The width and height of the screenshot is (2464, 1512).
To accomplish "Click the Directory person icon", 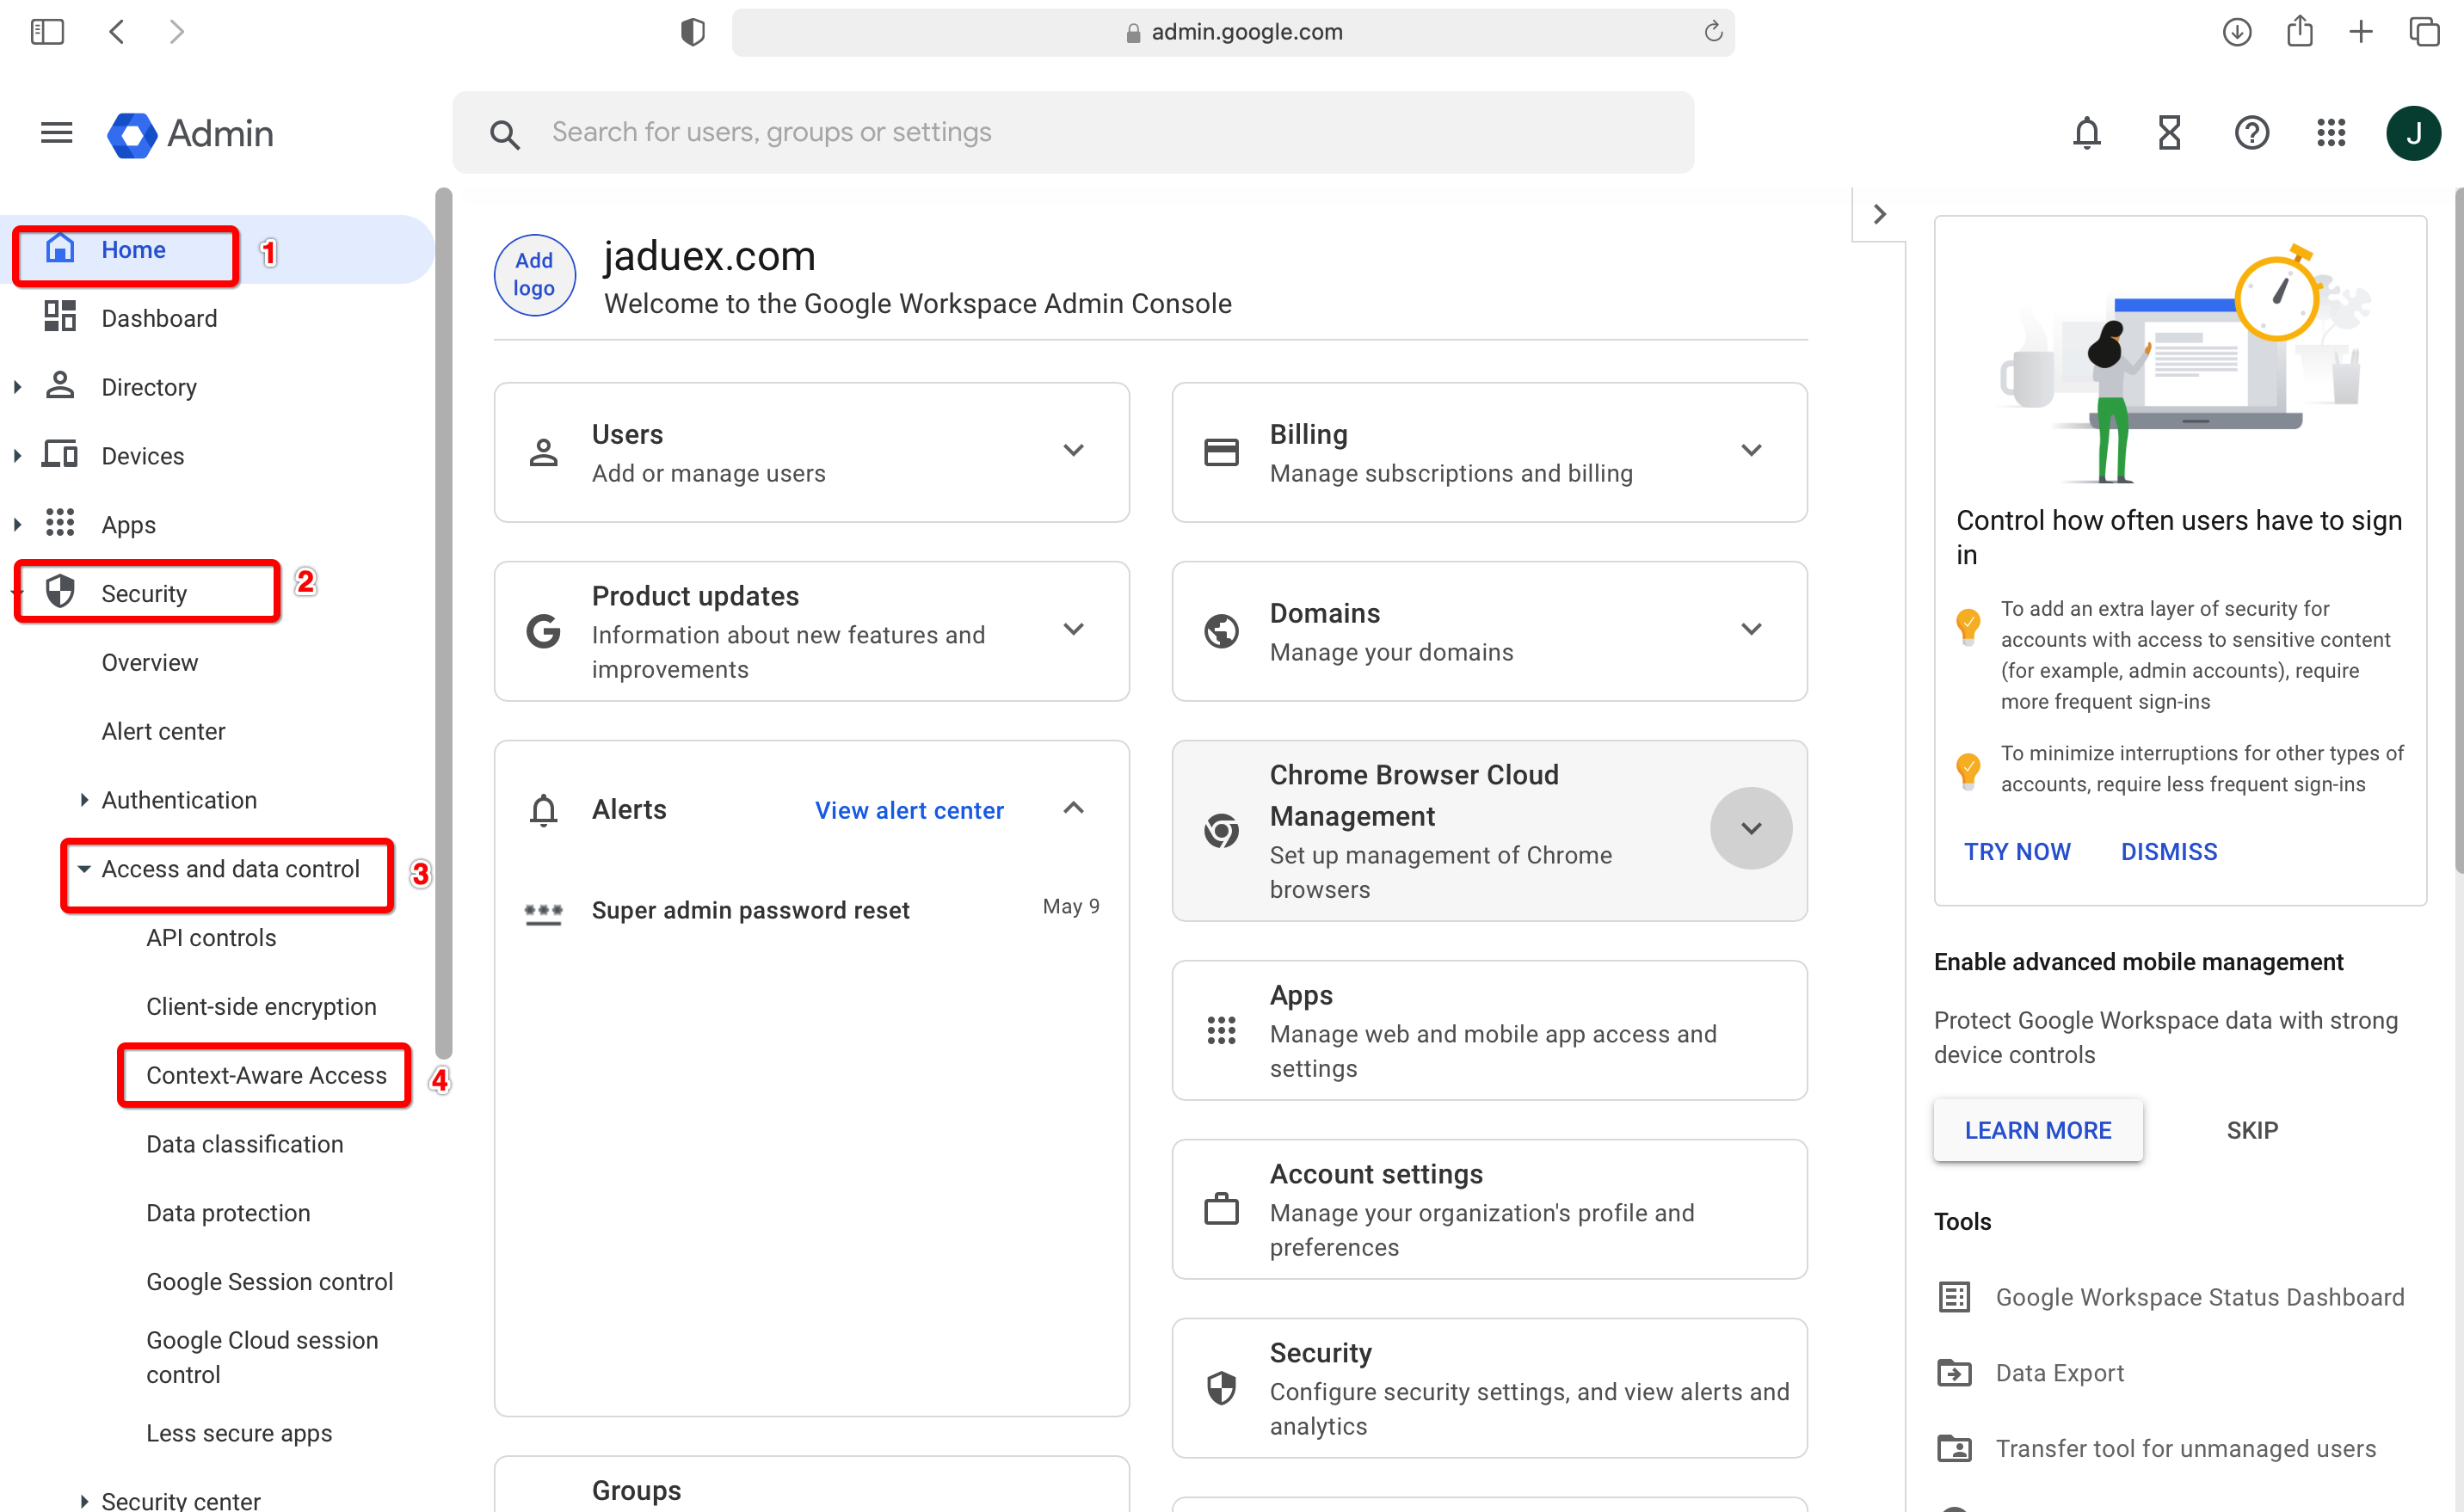I will [x=60, y=385].
